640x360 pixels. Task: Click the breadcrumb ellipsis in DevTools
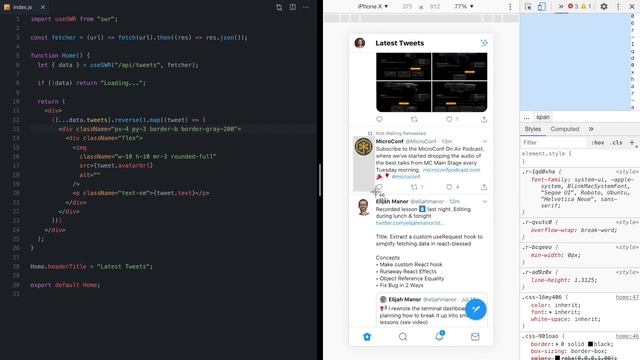tap(526, 118)
